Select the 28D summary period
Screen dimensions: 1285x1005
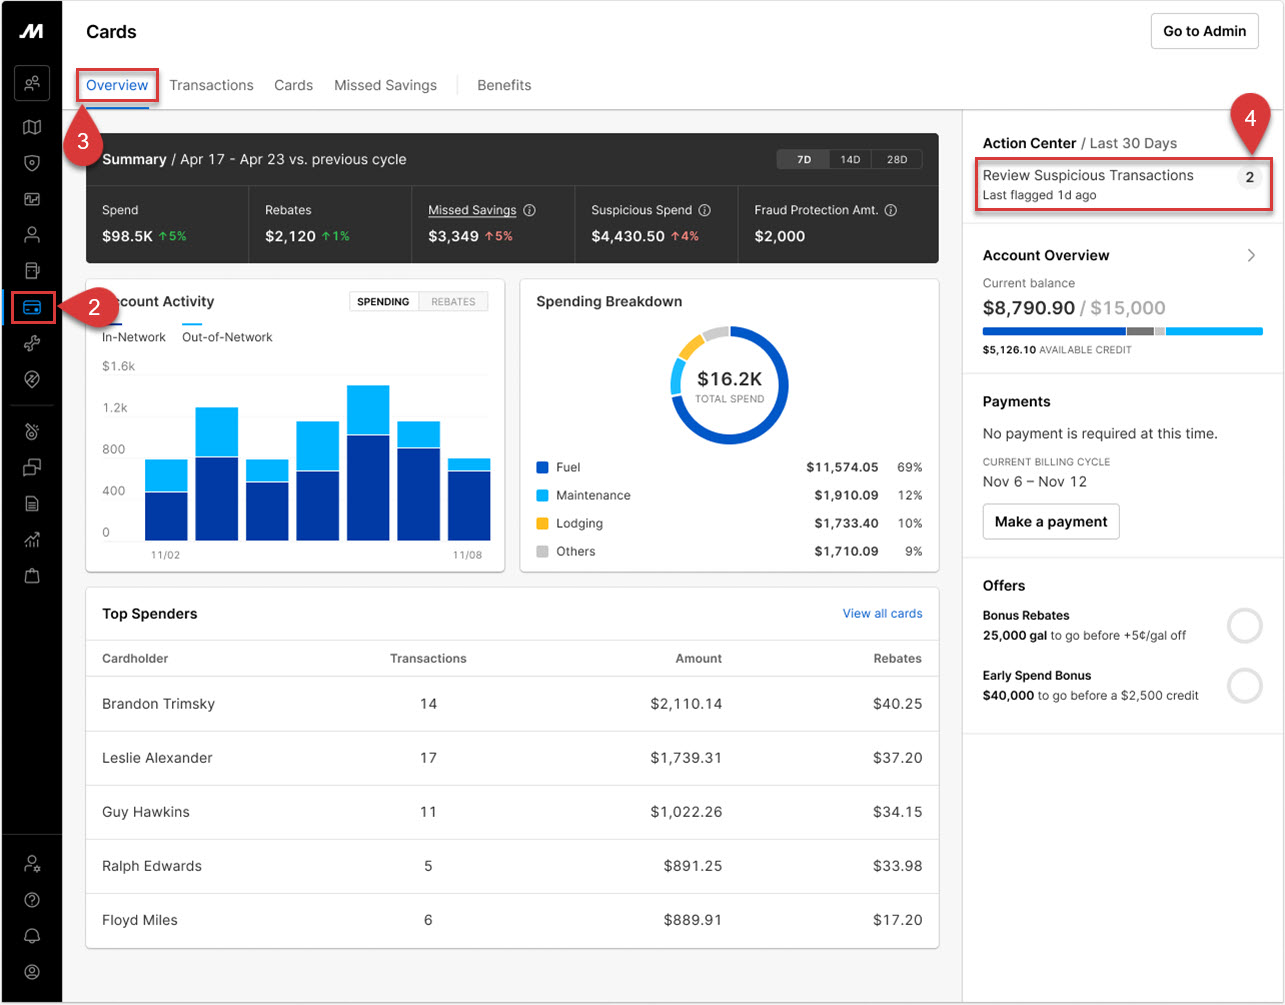[895, 158]
